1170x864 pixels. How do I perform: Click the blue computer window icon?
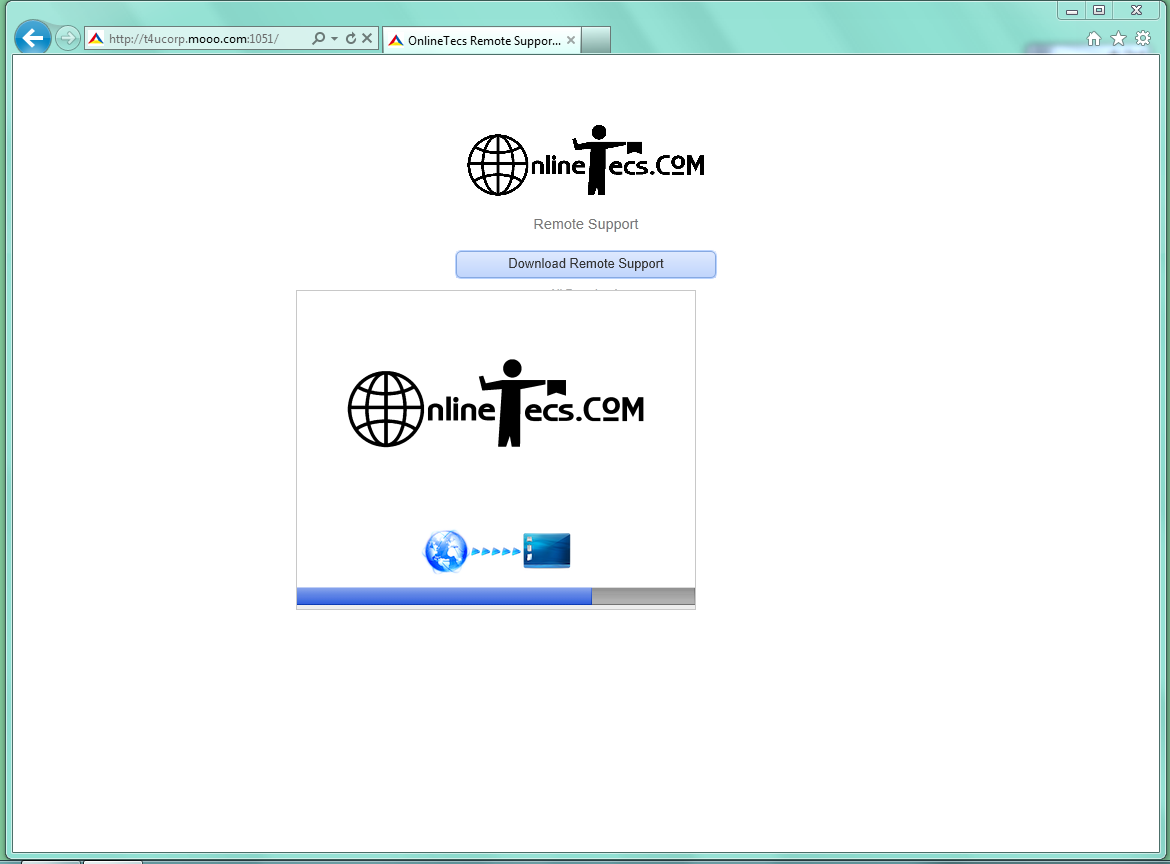(x=547, y=551)
